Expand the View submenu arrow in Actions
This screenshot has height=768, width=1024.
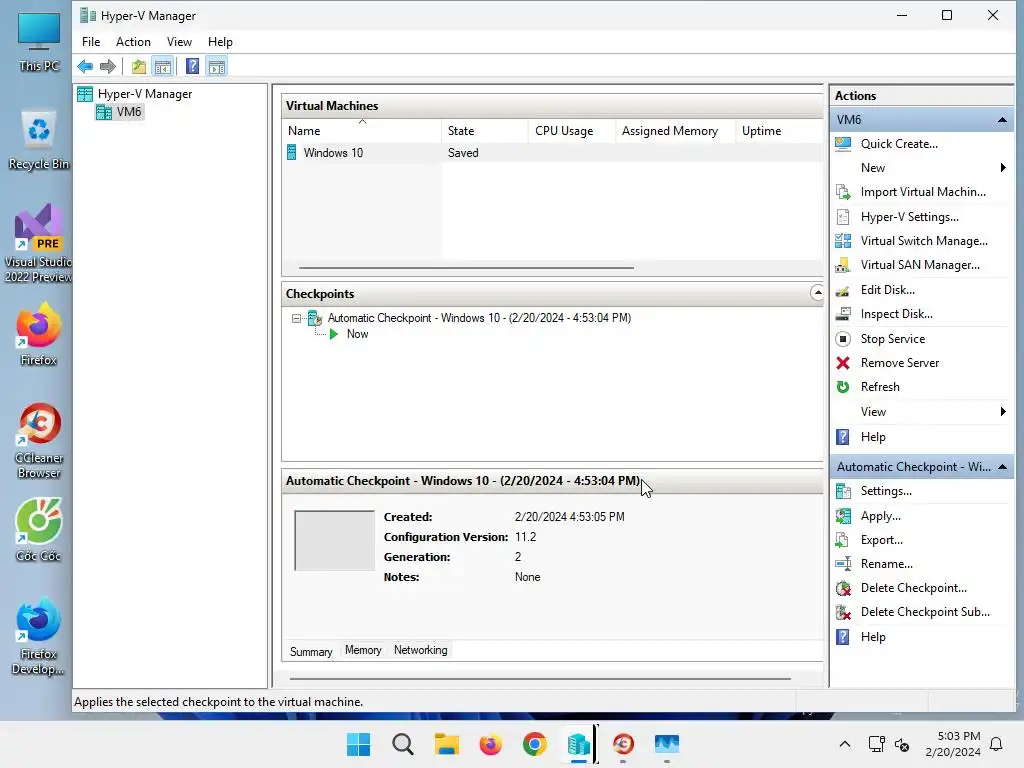coord(1002,411)
